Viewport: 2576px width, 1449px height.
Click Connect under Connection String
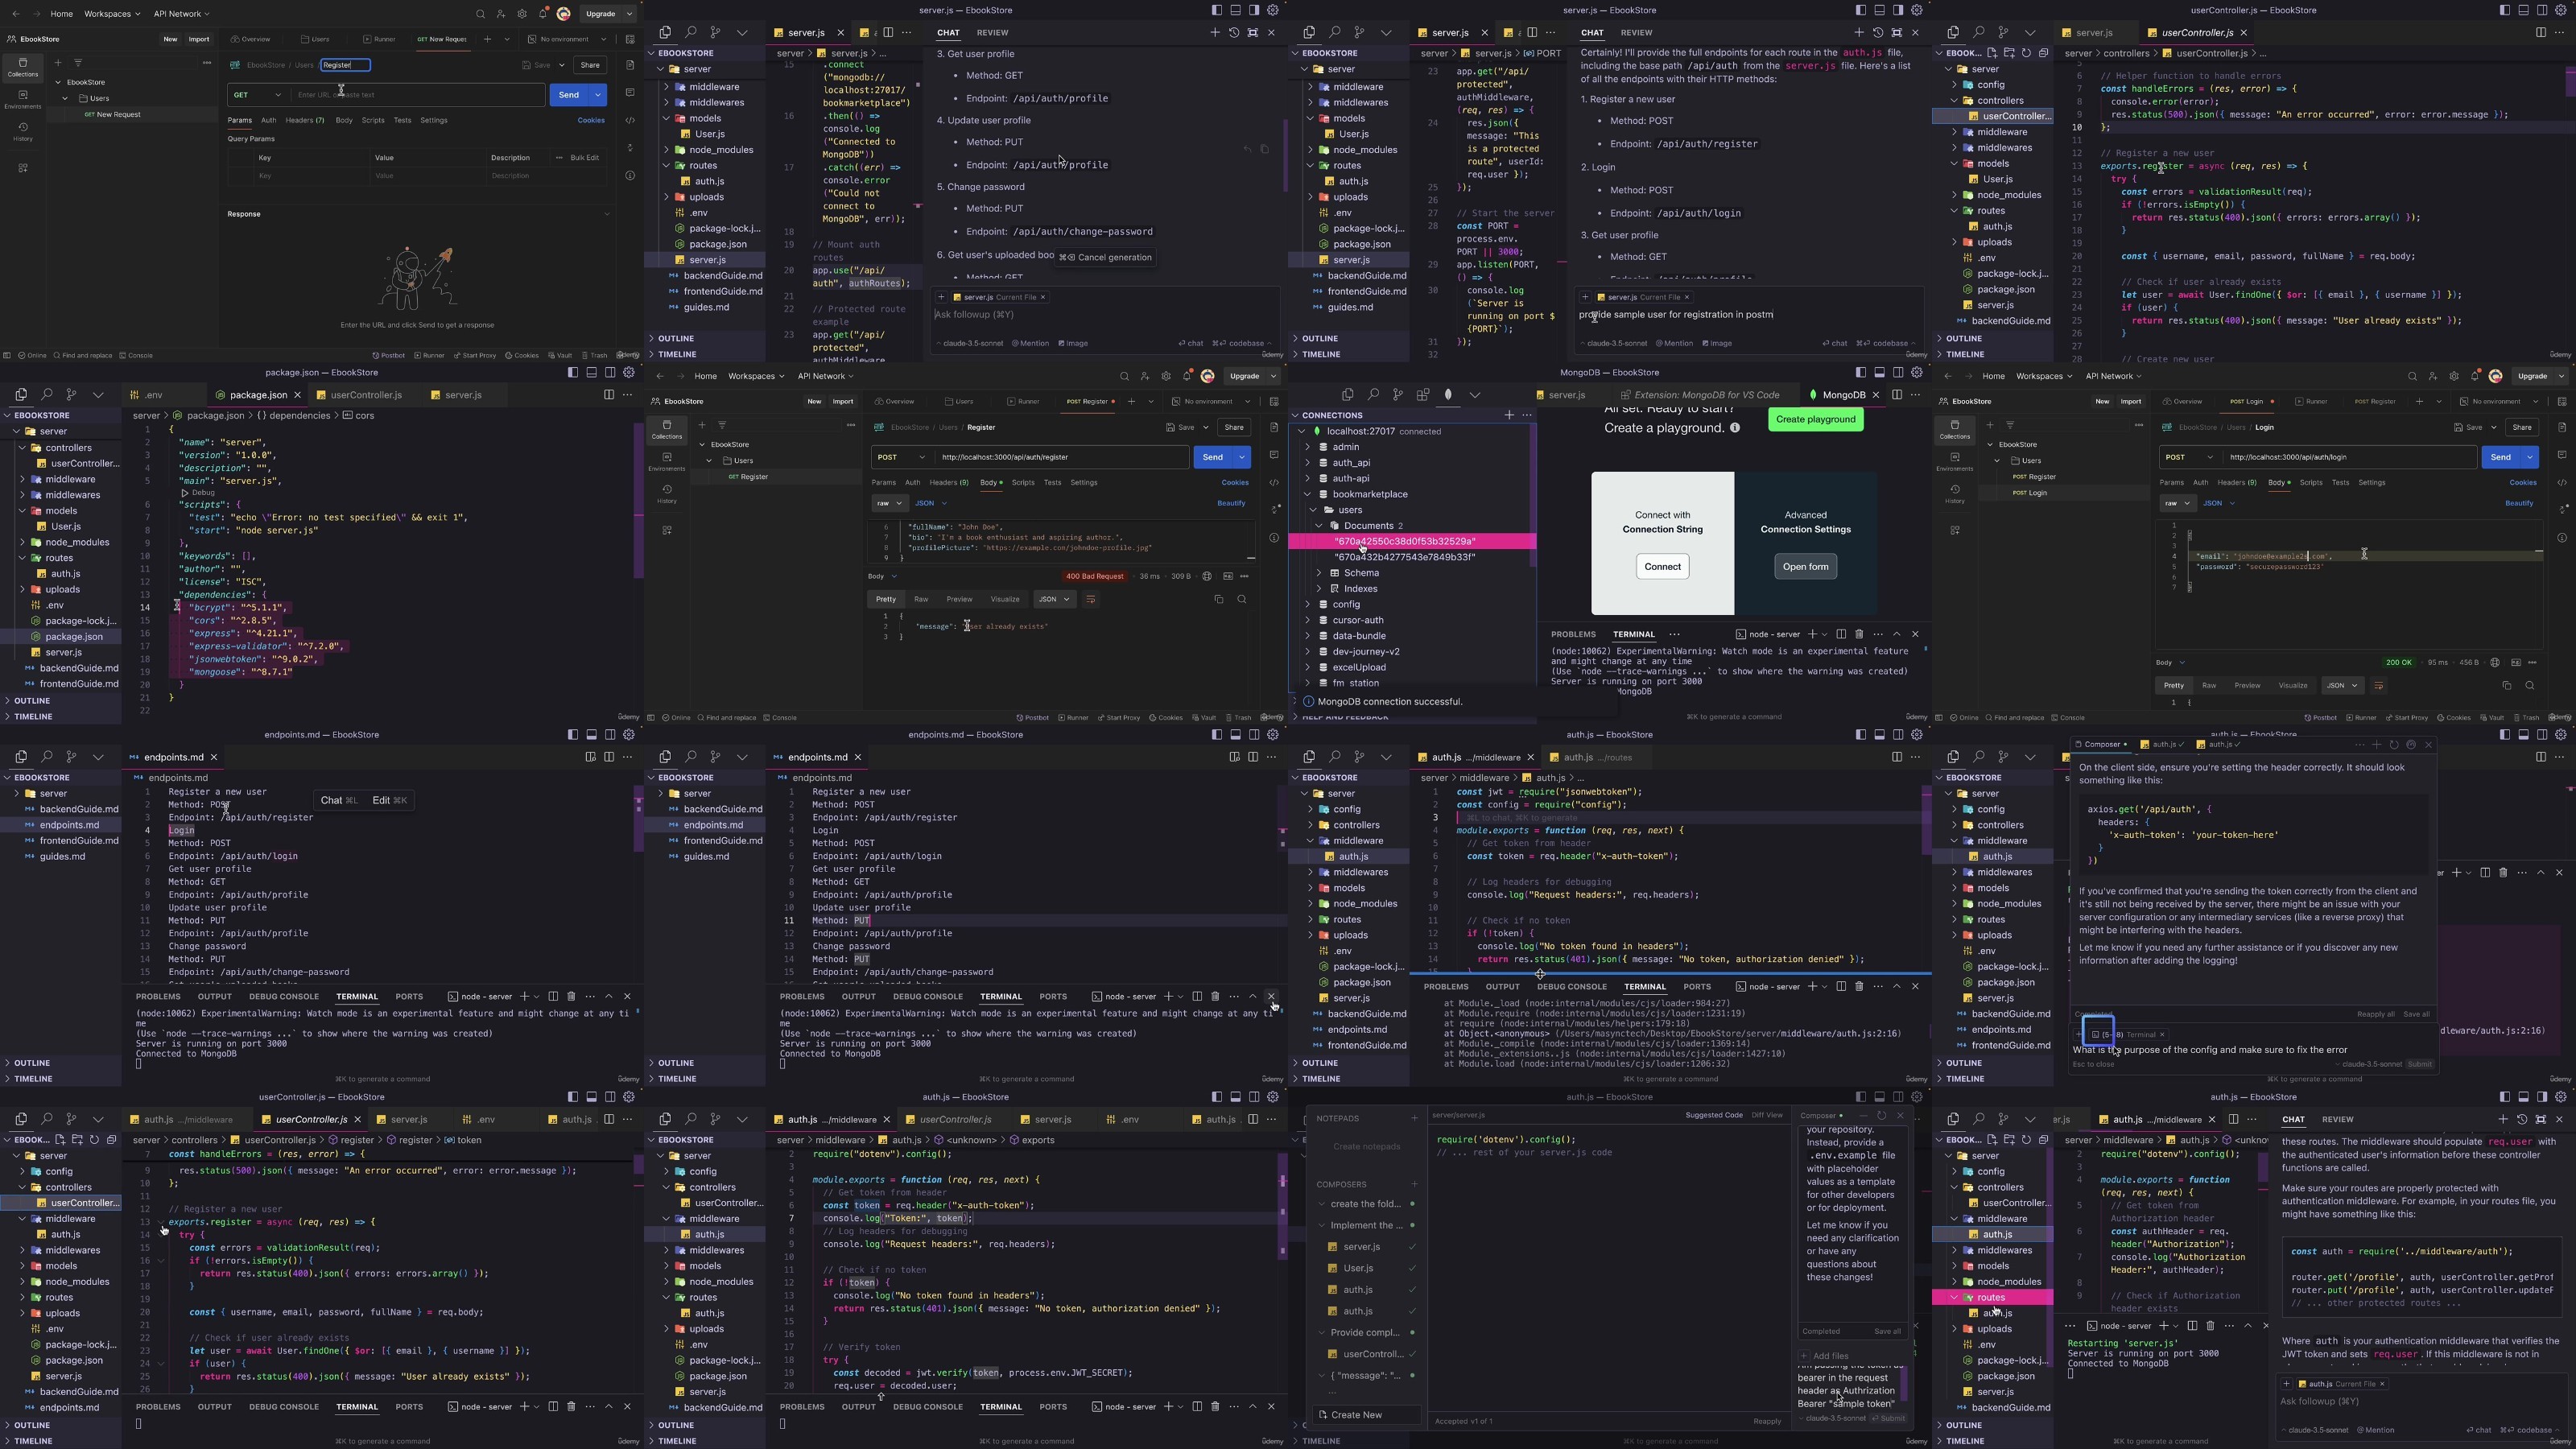coord(1662,567)
